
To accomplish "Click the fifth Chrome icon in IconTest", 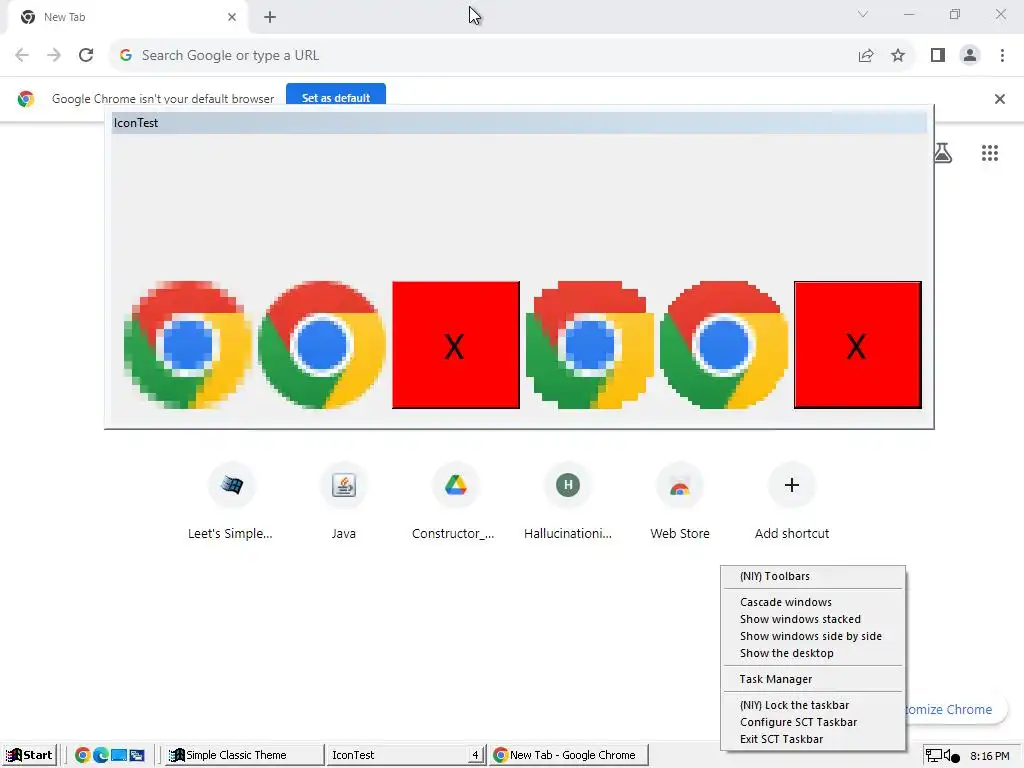I will pyautogui.click(x=724, y=345).
